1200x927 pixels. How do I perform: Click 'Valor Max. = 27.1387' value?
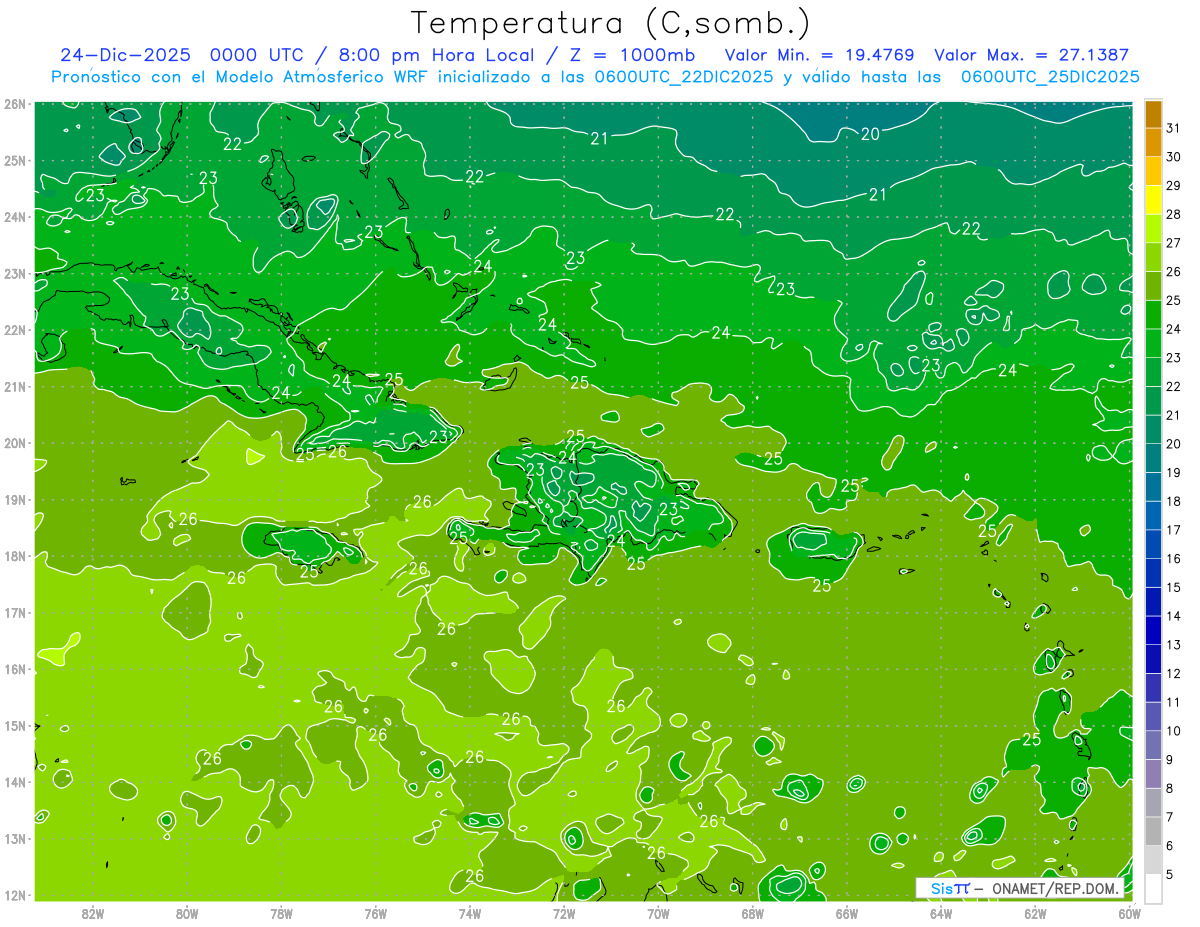pos(1032,55)
